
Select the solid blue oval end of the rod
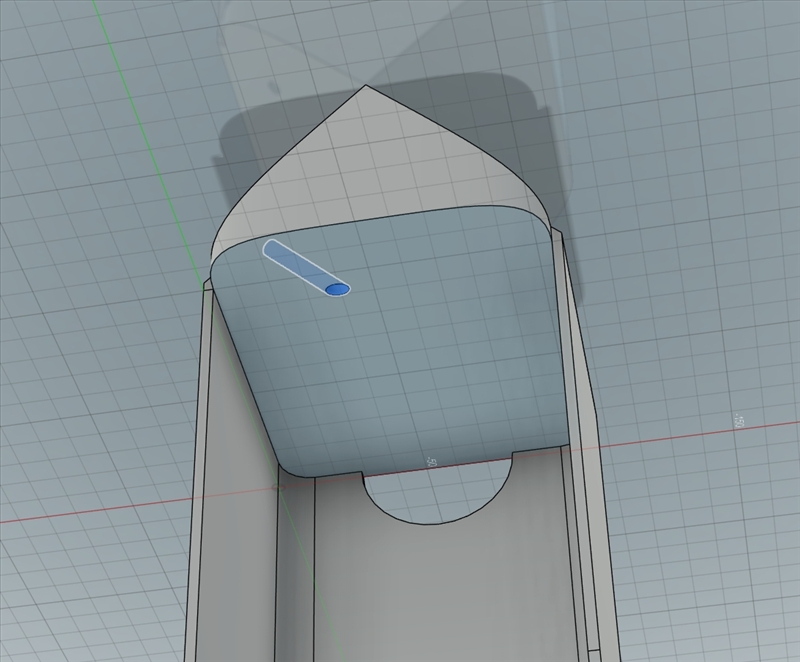click(x=338, y=289)
